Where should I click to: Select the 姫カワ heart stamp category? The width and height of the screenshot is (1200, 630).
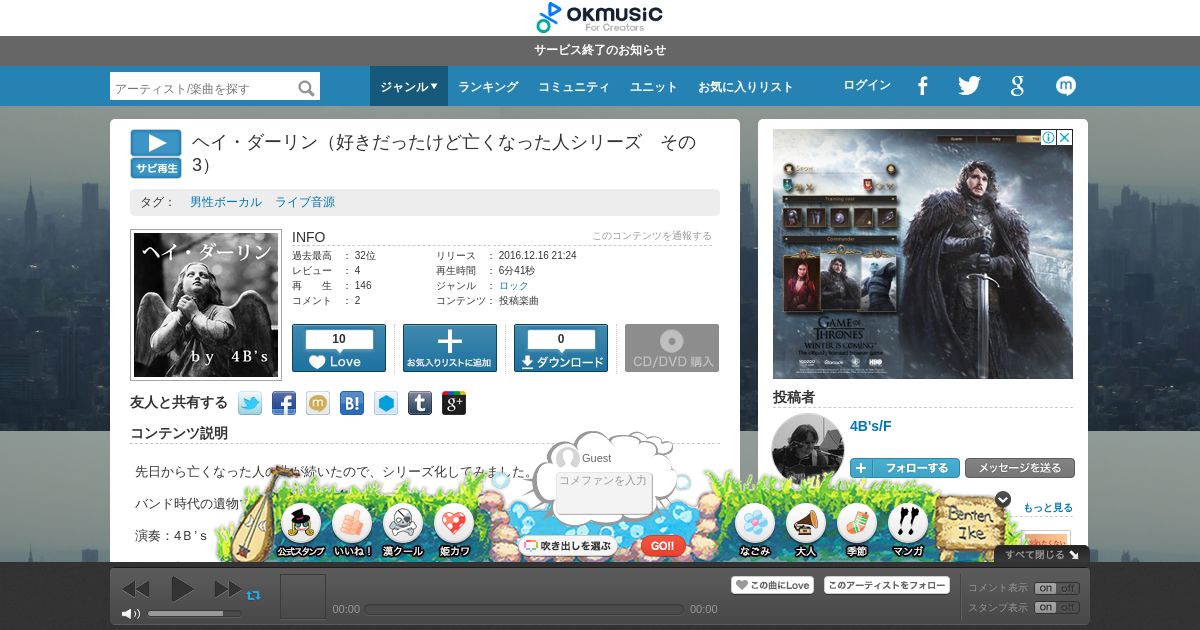pyautogui.click(x=454, y=530)
